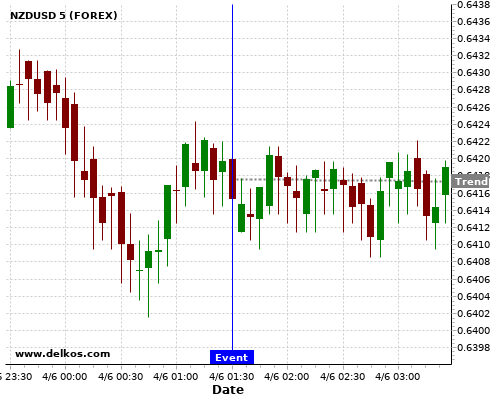
Task: Select the vertical blue event line
Action: (232, 177)
